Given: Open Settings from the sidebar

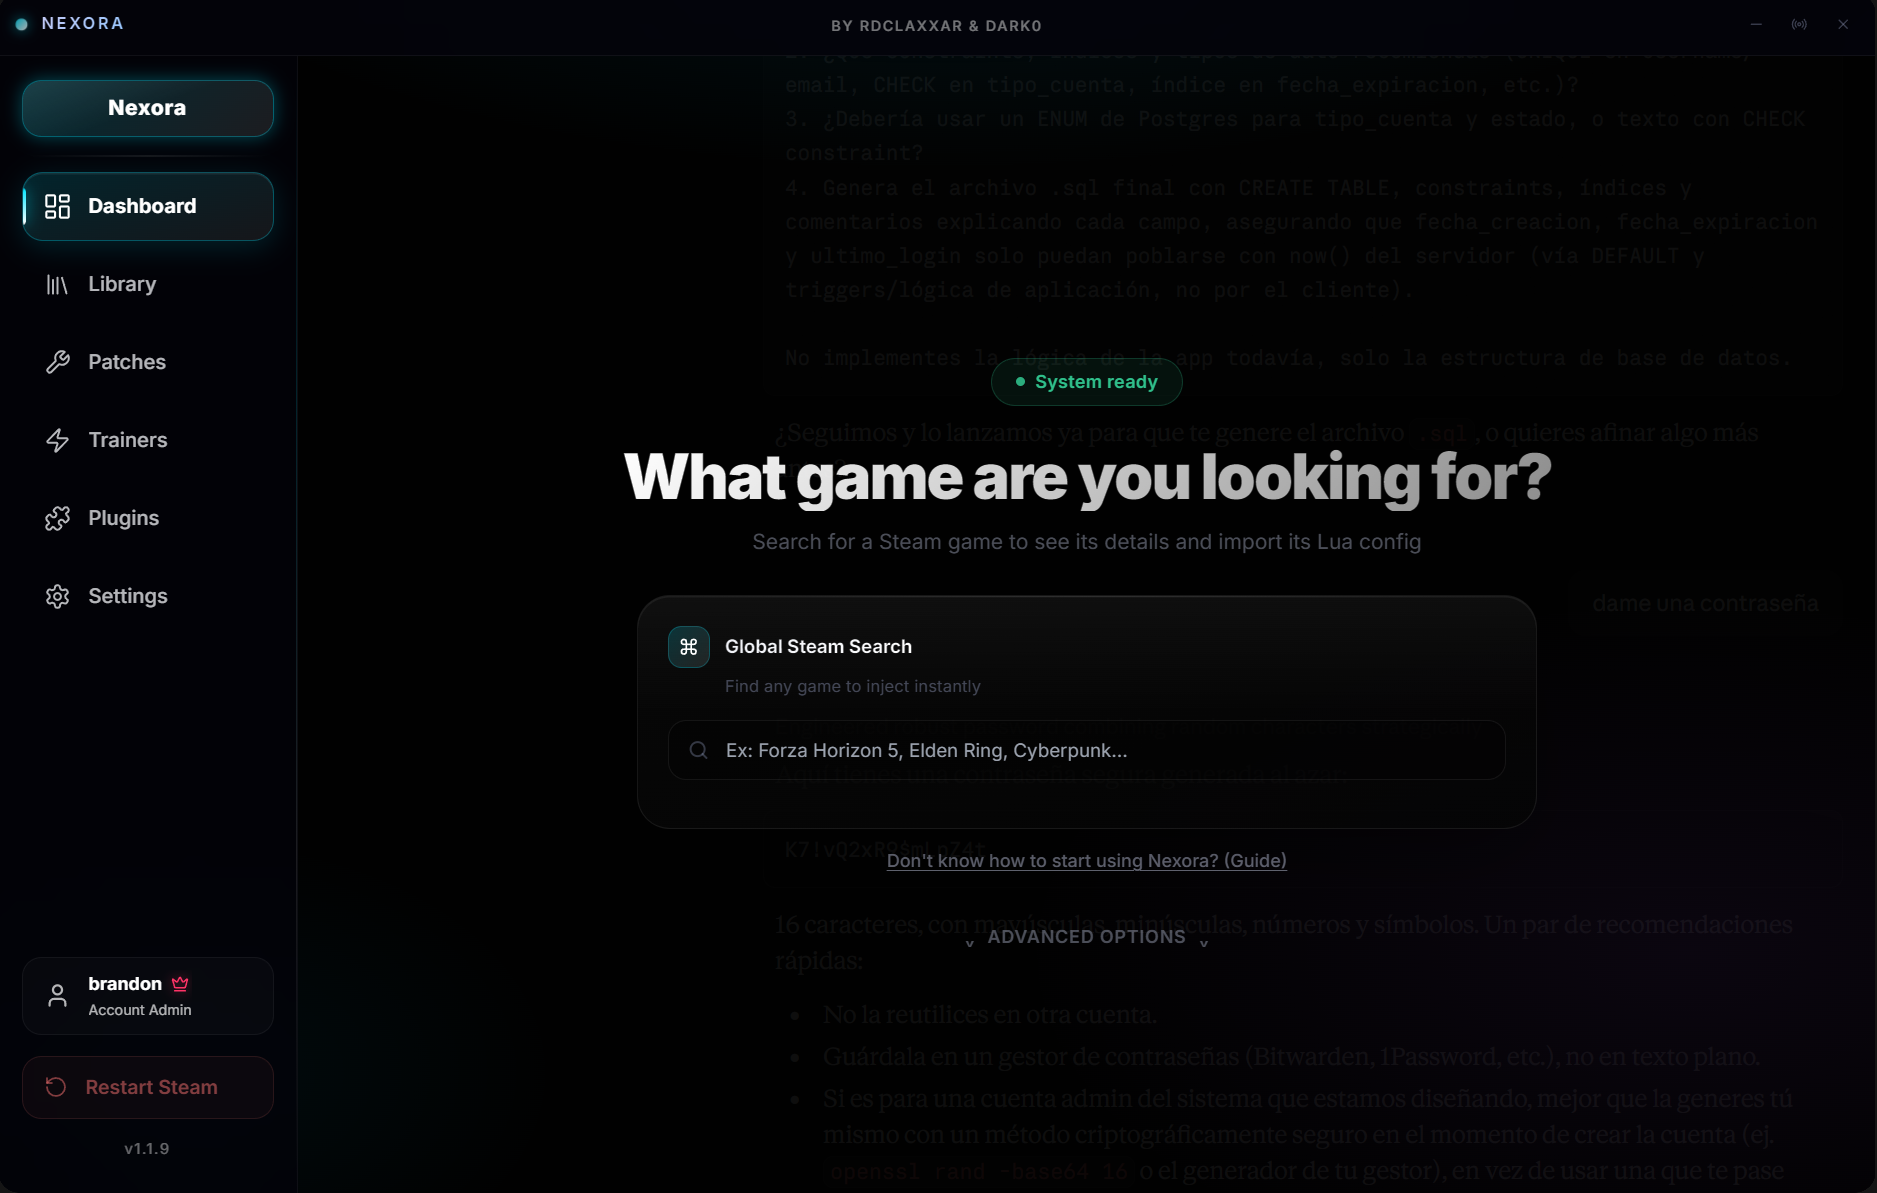Looking at the screenshot, I should [x=148, y=596].
